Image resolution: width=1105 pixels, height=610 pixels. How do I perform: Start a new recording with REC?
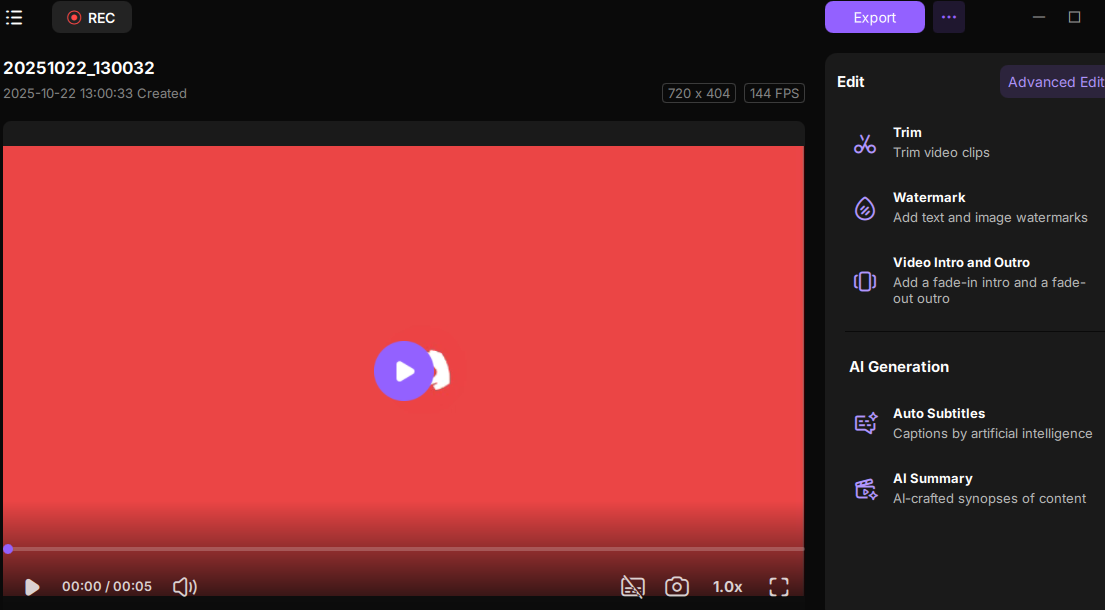(92, 17)
